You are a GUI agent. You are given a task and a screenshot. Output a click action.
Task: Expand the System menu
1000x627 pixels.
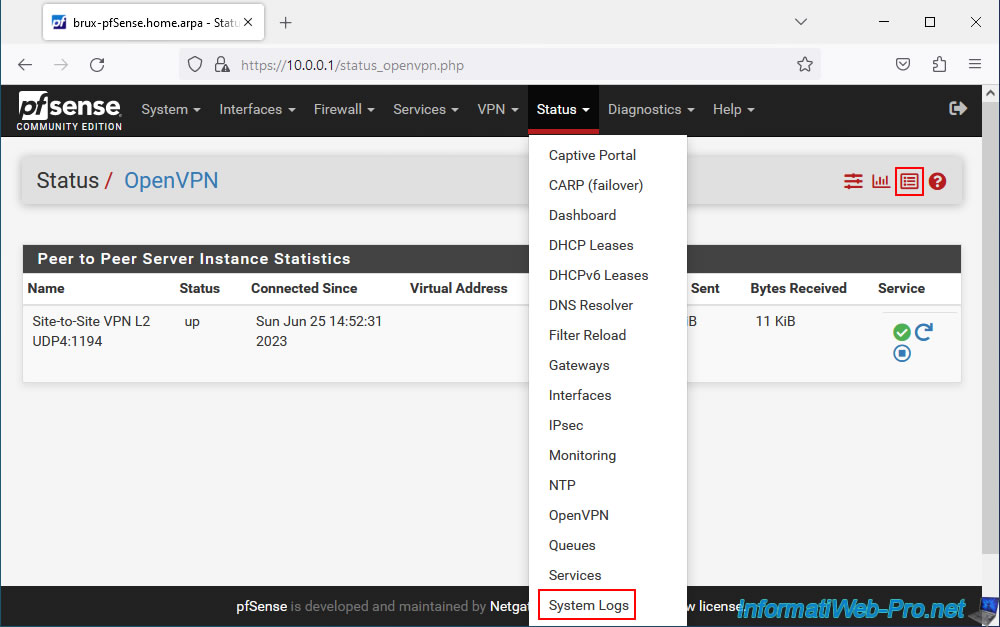click(171, 110)
